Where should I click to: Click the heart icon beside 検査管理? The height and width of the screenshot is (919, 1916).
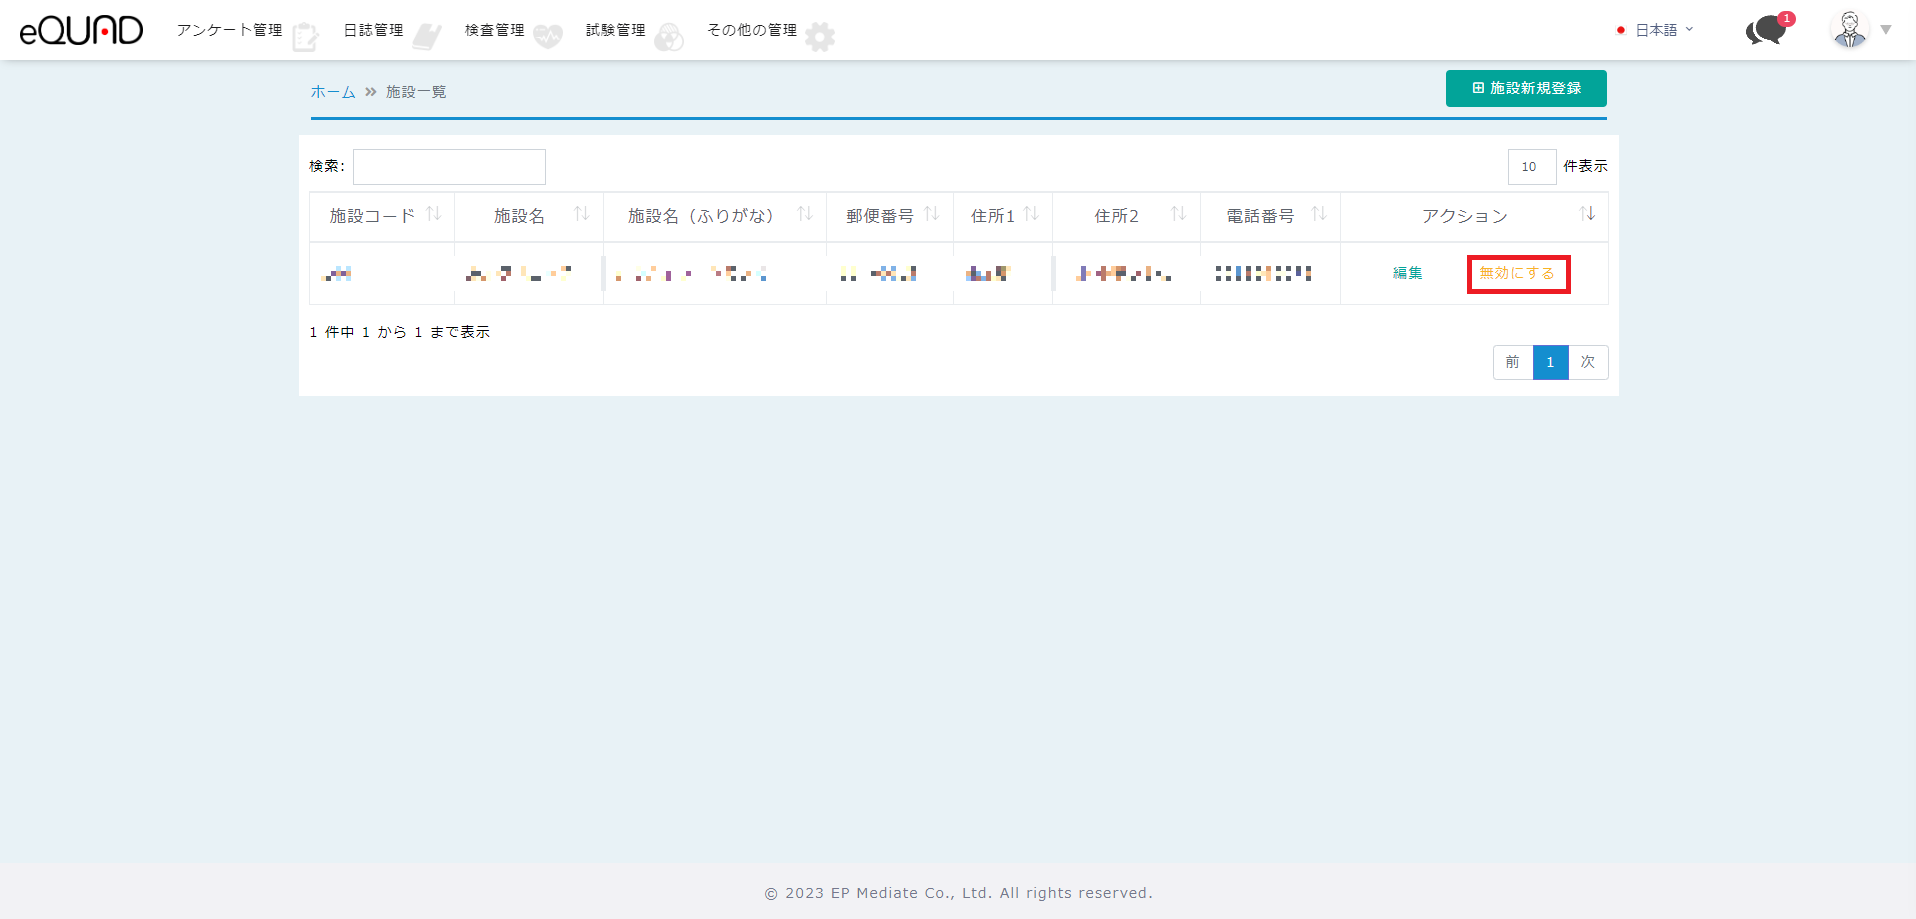coord(548,37)
